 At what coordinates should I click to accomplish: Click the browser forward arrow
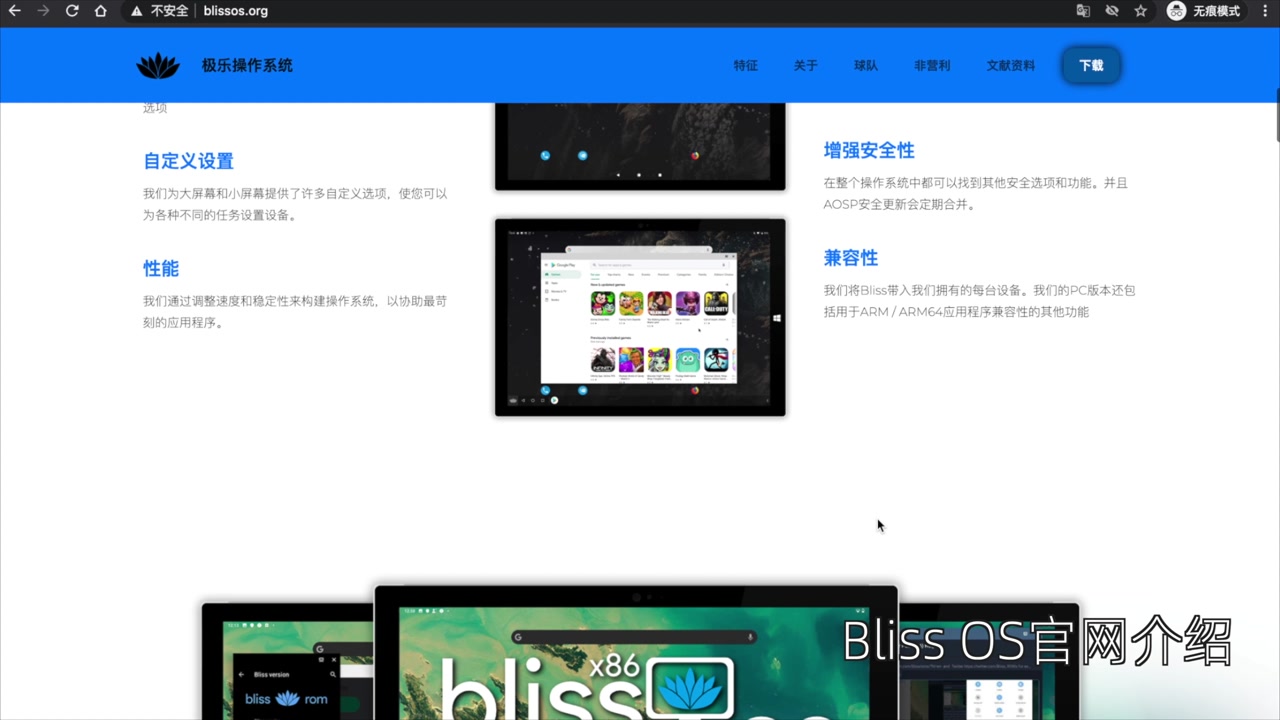click(x=43, y=11)
